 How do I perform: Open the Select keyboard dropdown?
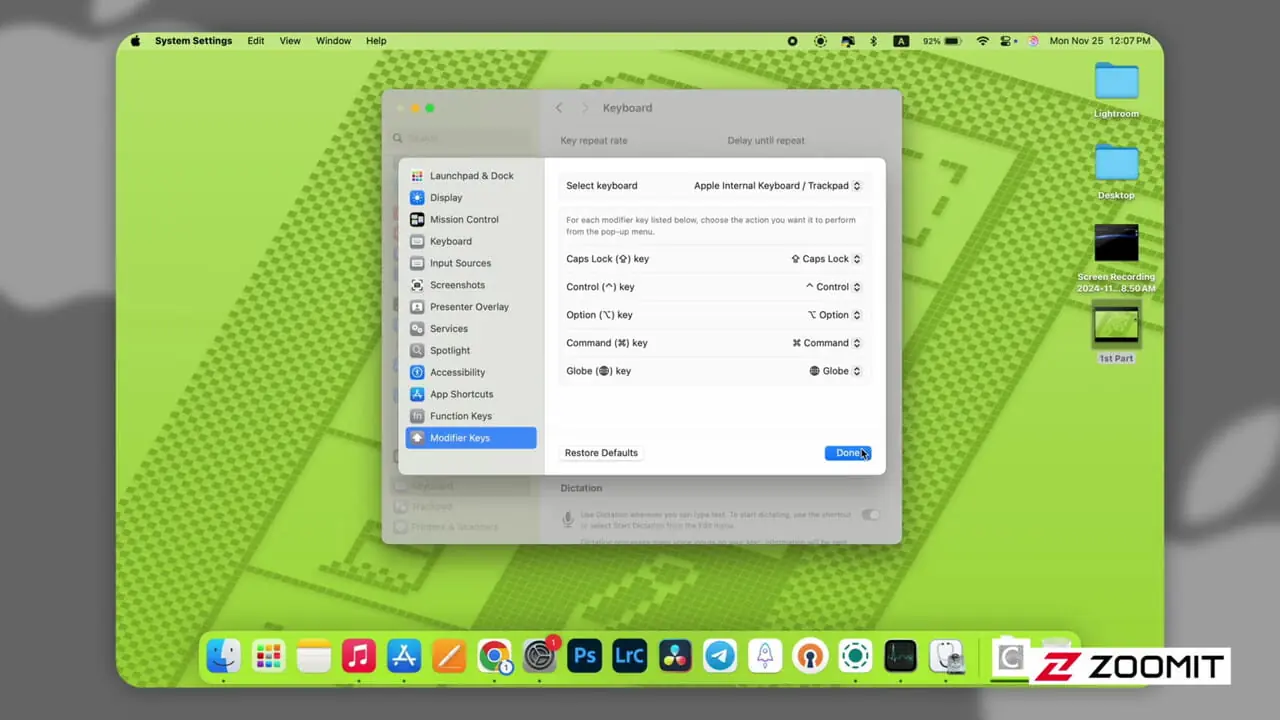(777, 186)
